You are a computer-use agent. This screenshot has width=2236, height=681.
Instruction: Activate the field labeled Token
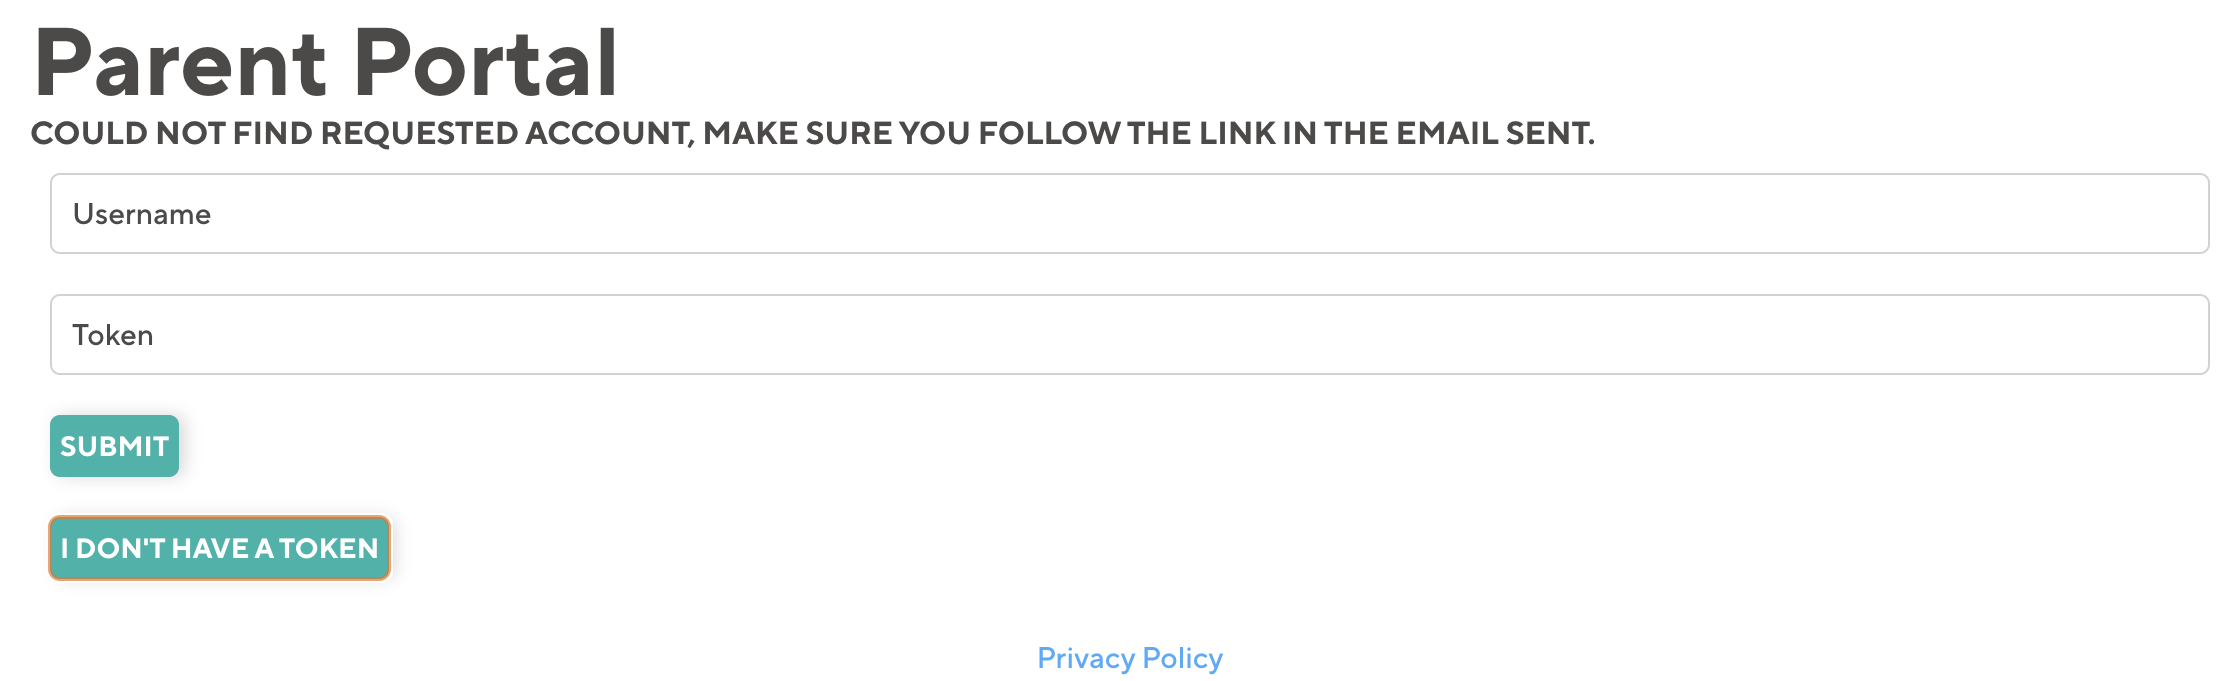click(x=1129, y=335)
